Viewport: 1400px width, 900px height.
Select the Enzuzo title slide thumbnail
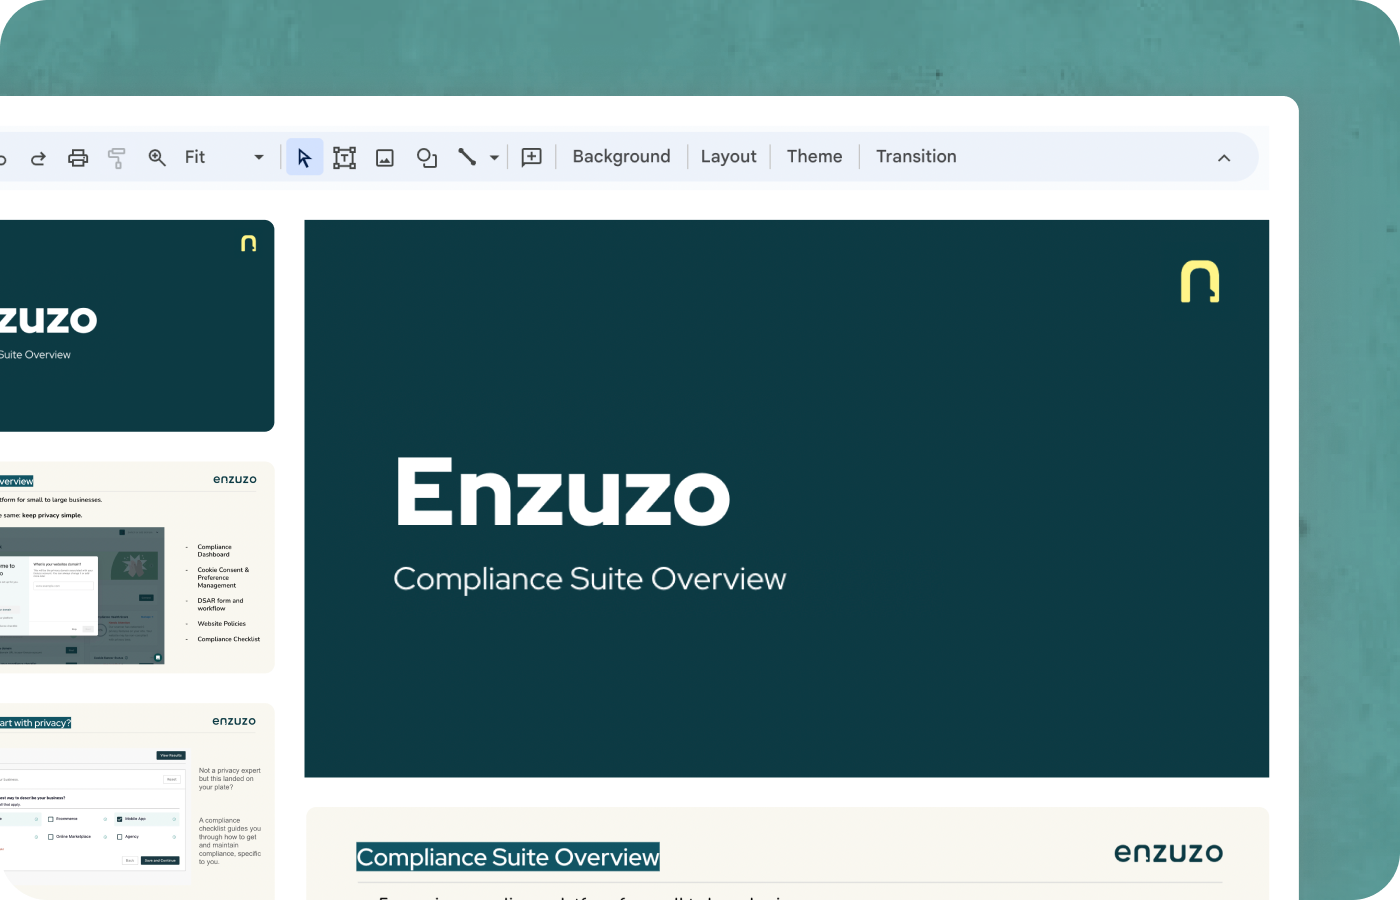pos(137,326)
